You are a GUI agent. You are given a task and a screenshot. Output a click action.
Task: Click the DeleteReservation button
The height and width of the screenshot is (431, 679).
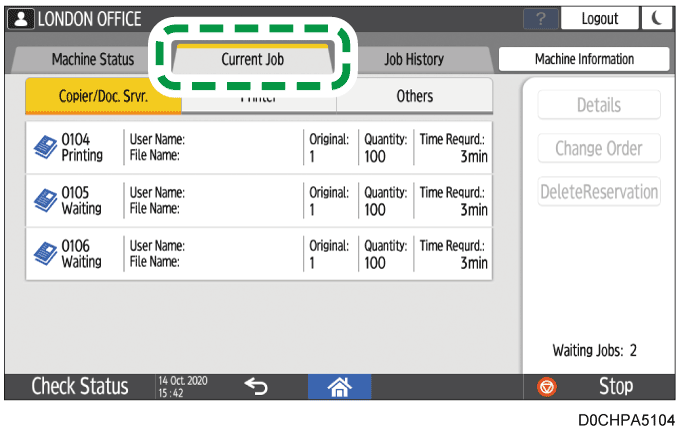point(599,192)
